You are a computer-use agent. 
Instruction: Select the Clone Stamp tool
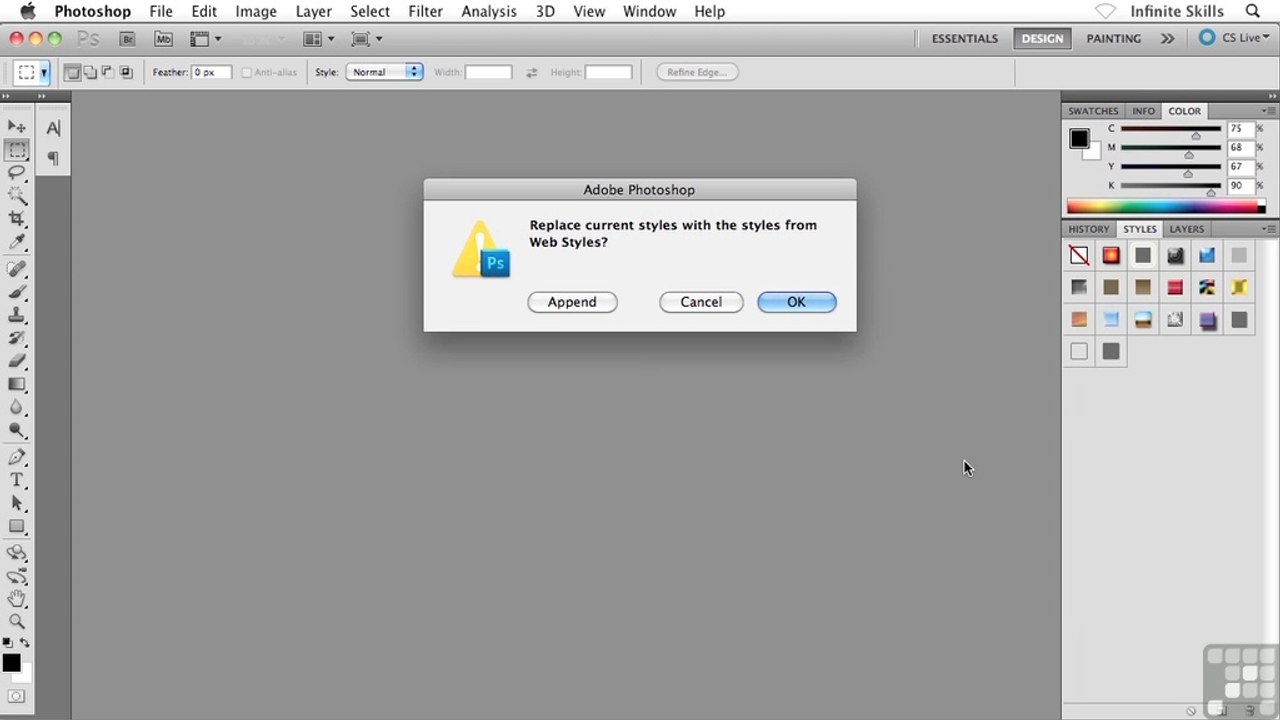pyautogui.click(x=17, y=315)
